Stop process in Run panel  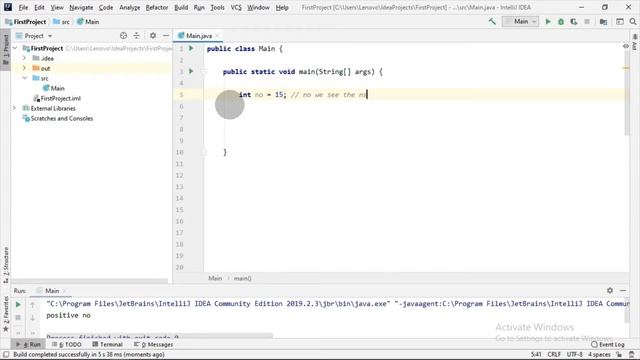pyautogui.click(x=18, y=317)
